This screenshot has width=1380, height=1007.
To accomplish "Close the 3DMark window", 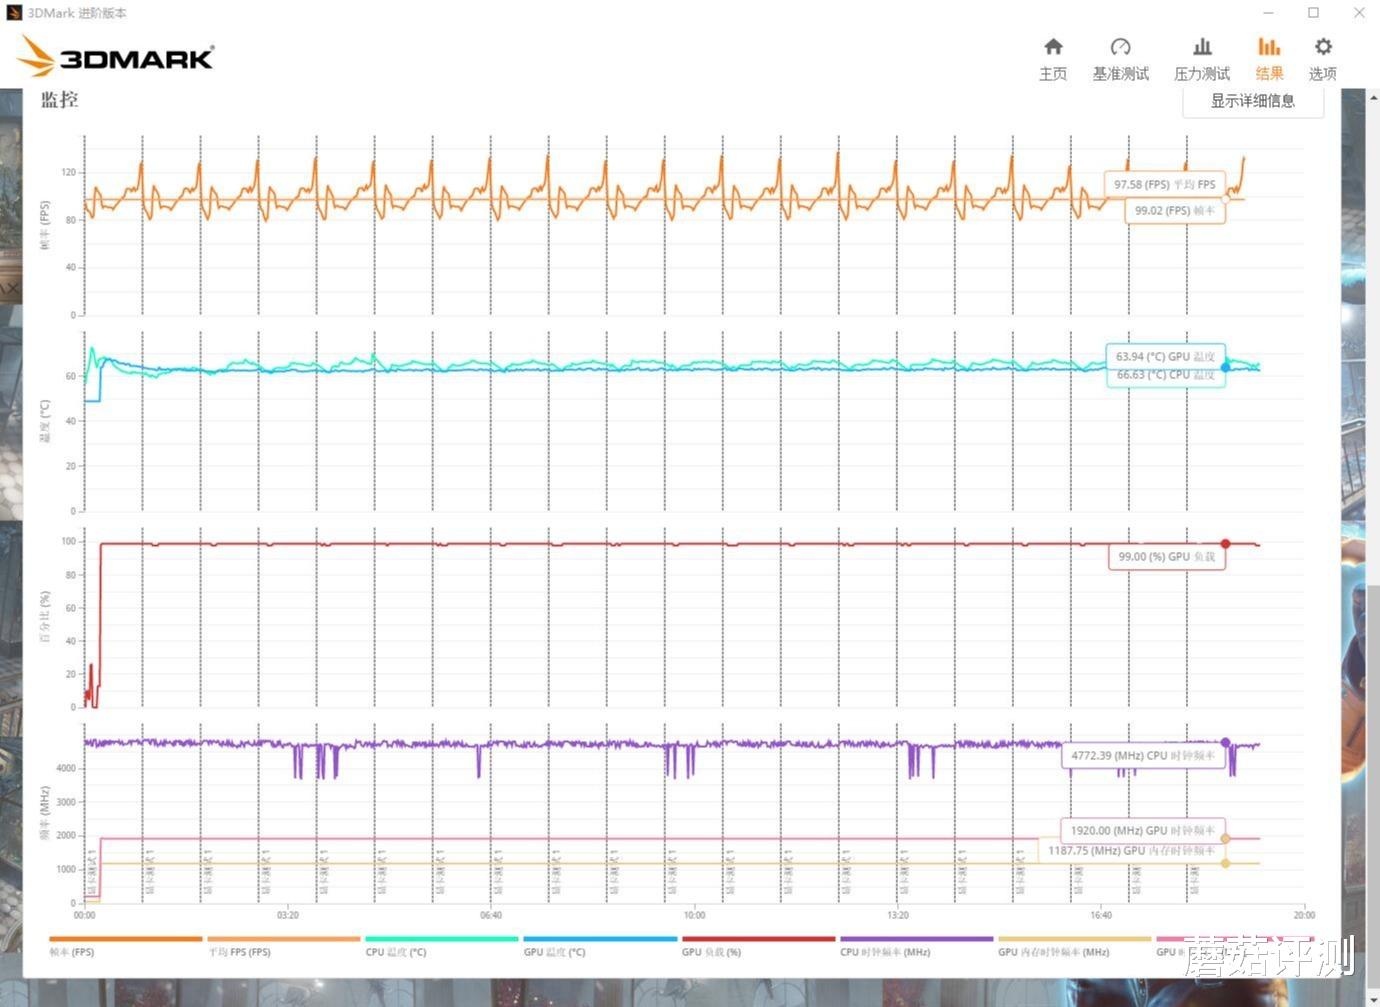I will (1359, 13).
